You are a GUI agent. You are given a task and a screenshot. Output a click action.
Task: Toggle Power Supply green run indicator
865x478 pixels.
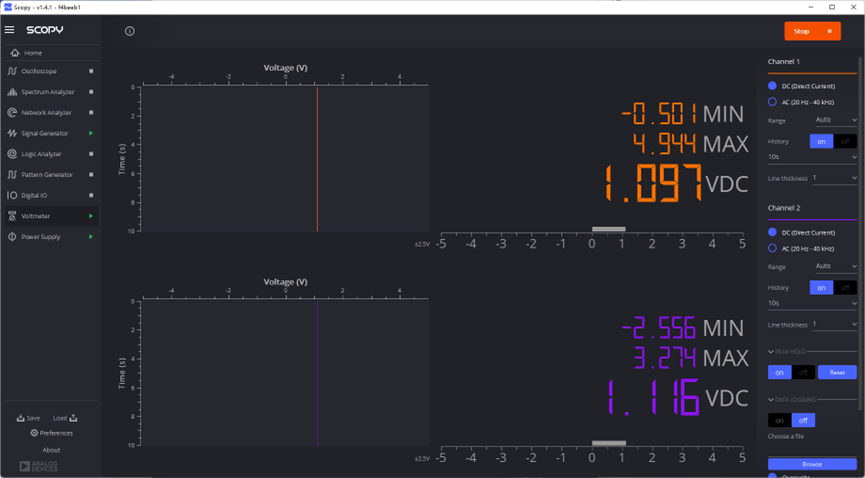[x=91, y=237]
